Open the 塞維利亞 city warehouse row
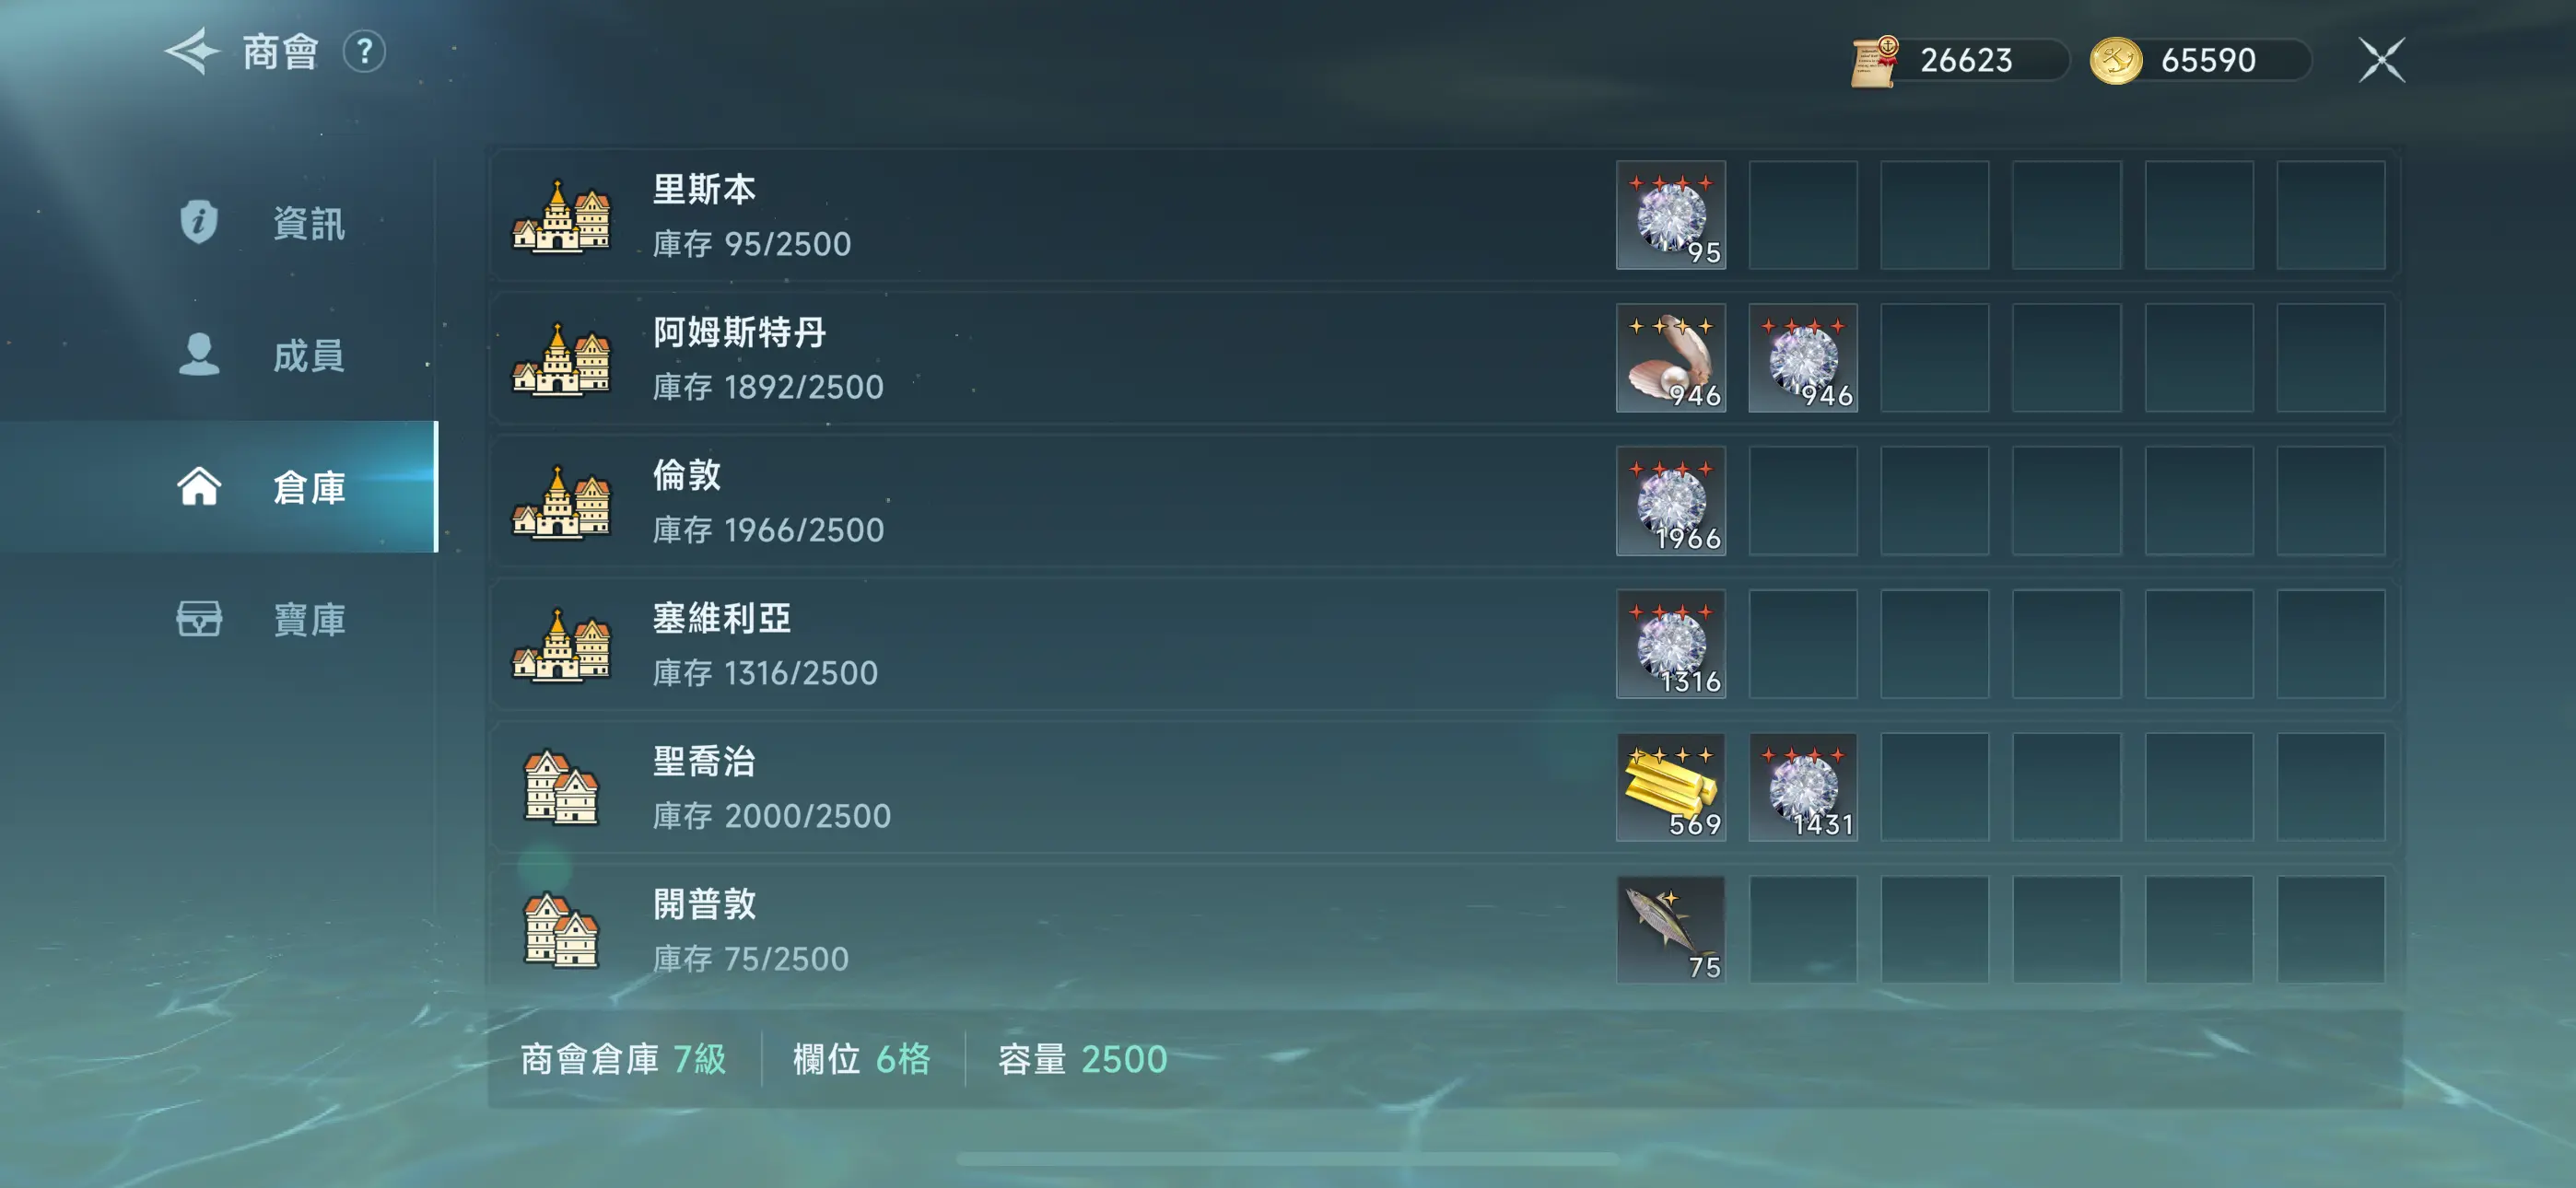The image size is (2576, 1188). point(1445,644)
